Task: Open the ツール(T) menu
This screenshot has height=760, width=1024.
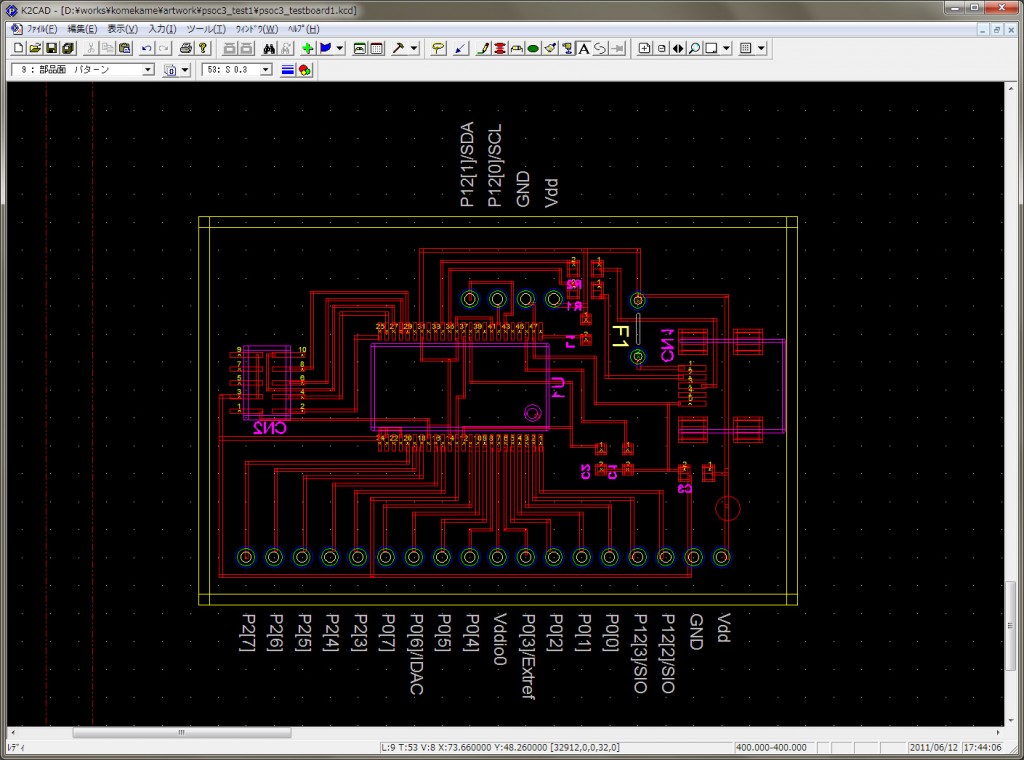Action: (206, 29)
